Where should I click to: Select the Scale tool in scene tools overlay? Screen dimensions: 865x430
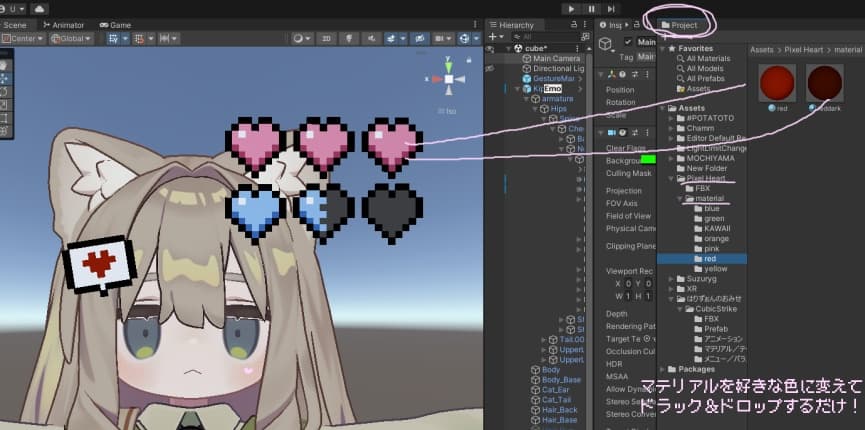click(4, 104)
